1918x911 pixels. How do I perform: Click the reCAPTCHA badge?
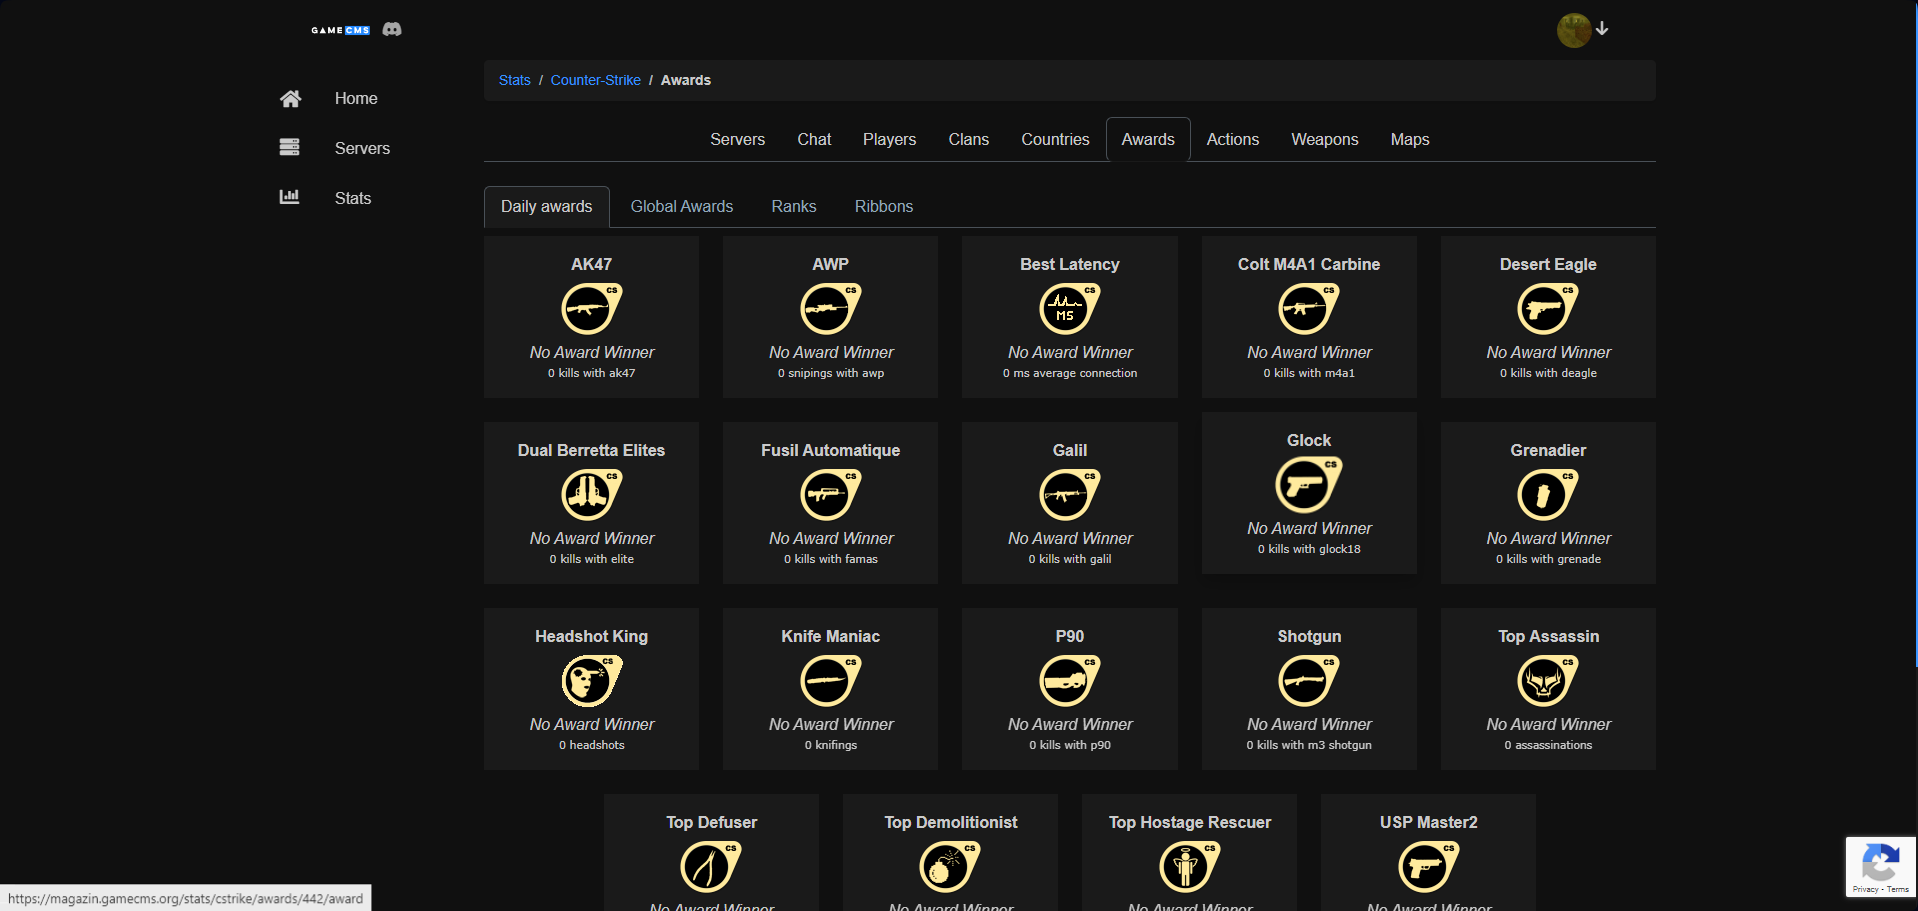1880,867
